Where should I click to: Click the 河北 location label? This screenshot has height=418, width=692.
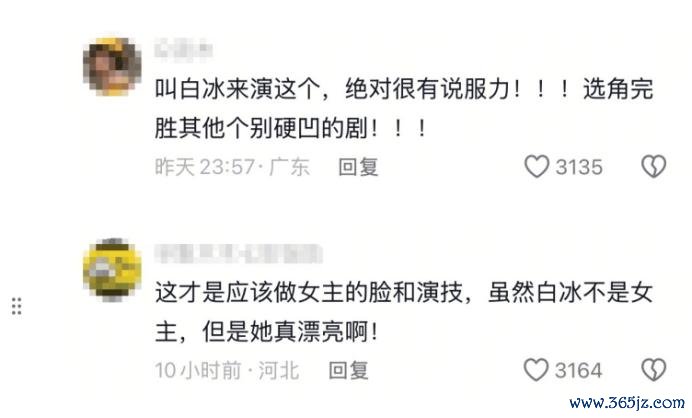pyautogui.click(x=279, y=370)
